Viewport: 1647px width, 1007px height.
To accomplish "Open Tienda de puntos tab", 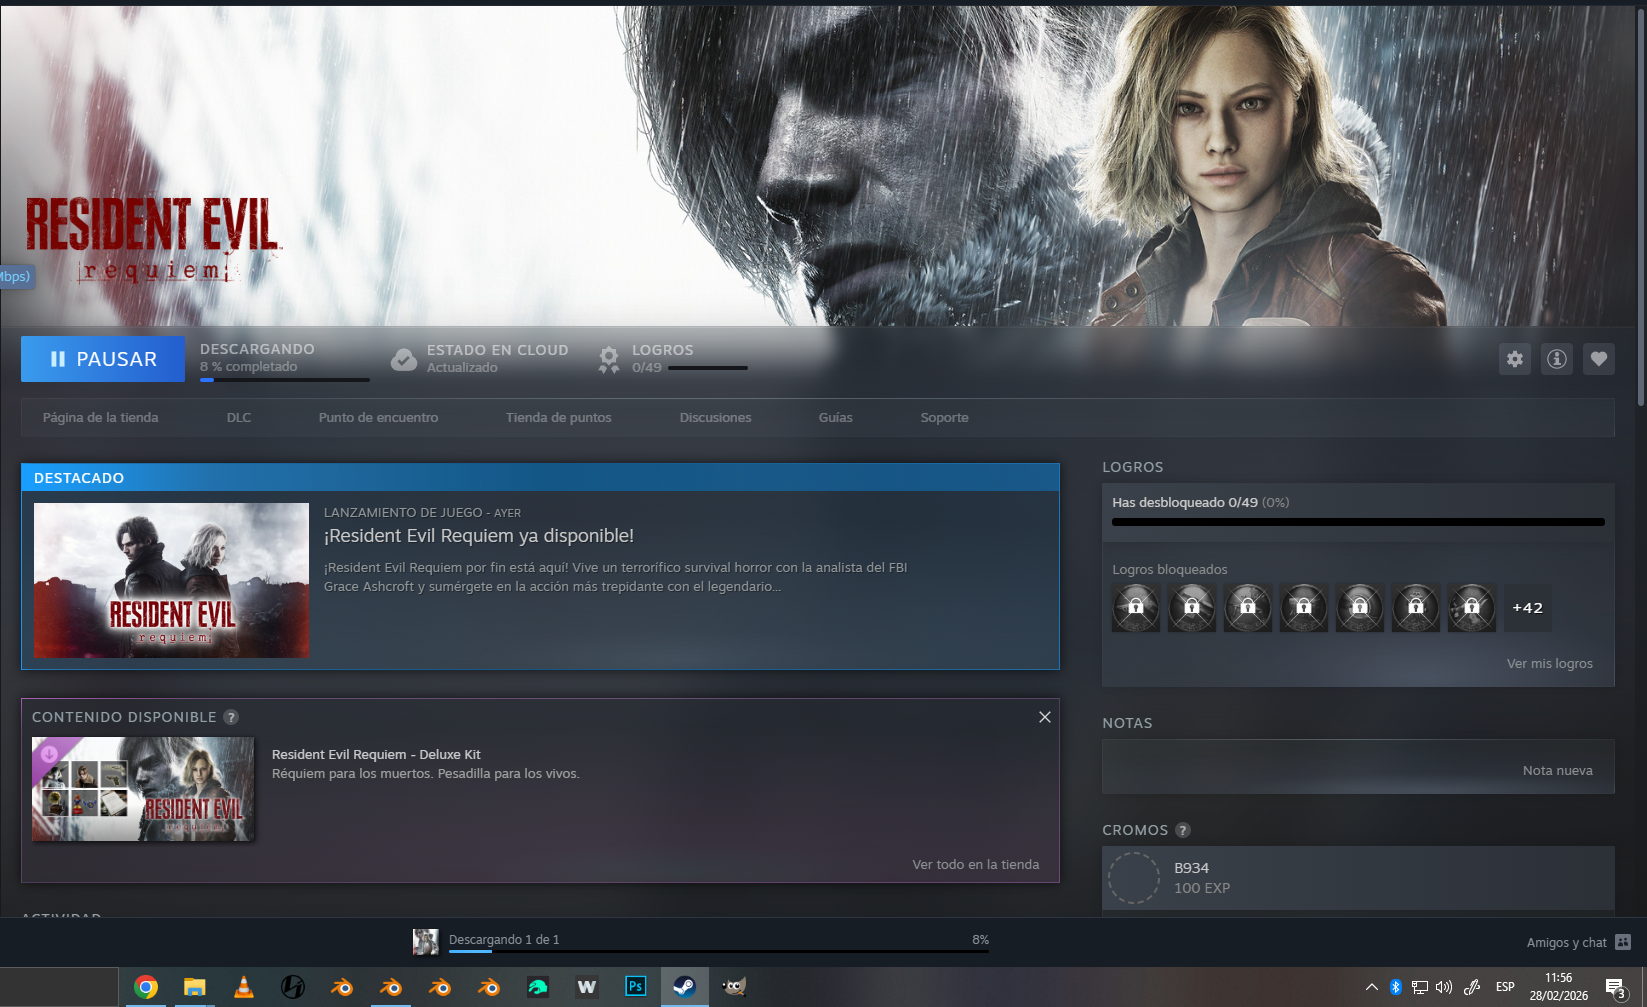I will pos(558,418).
